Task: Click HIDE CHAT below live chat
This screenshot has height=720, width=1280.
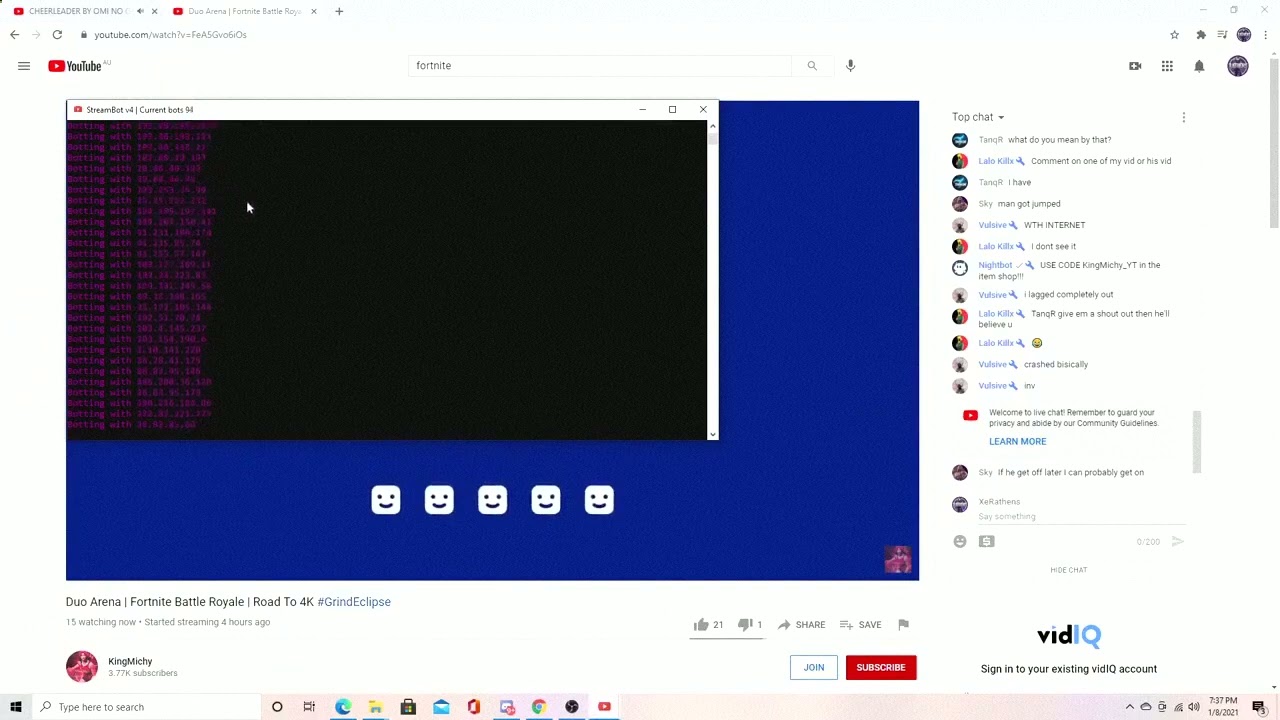Action: pyautogui.click(x=1068, y=570)
